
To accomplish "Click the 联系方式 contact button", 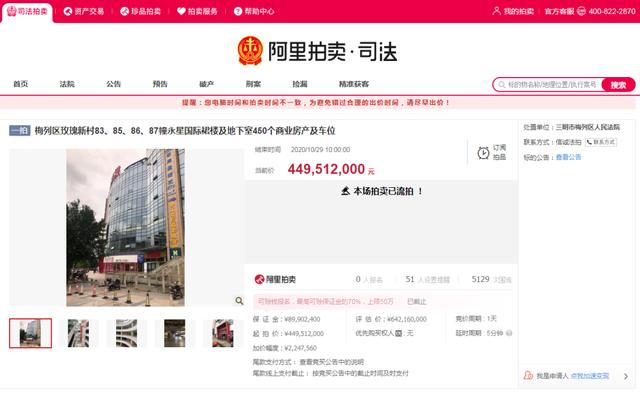I will pos(601,142).
